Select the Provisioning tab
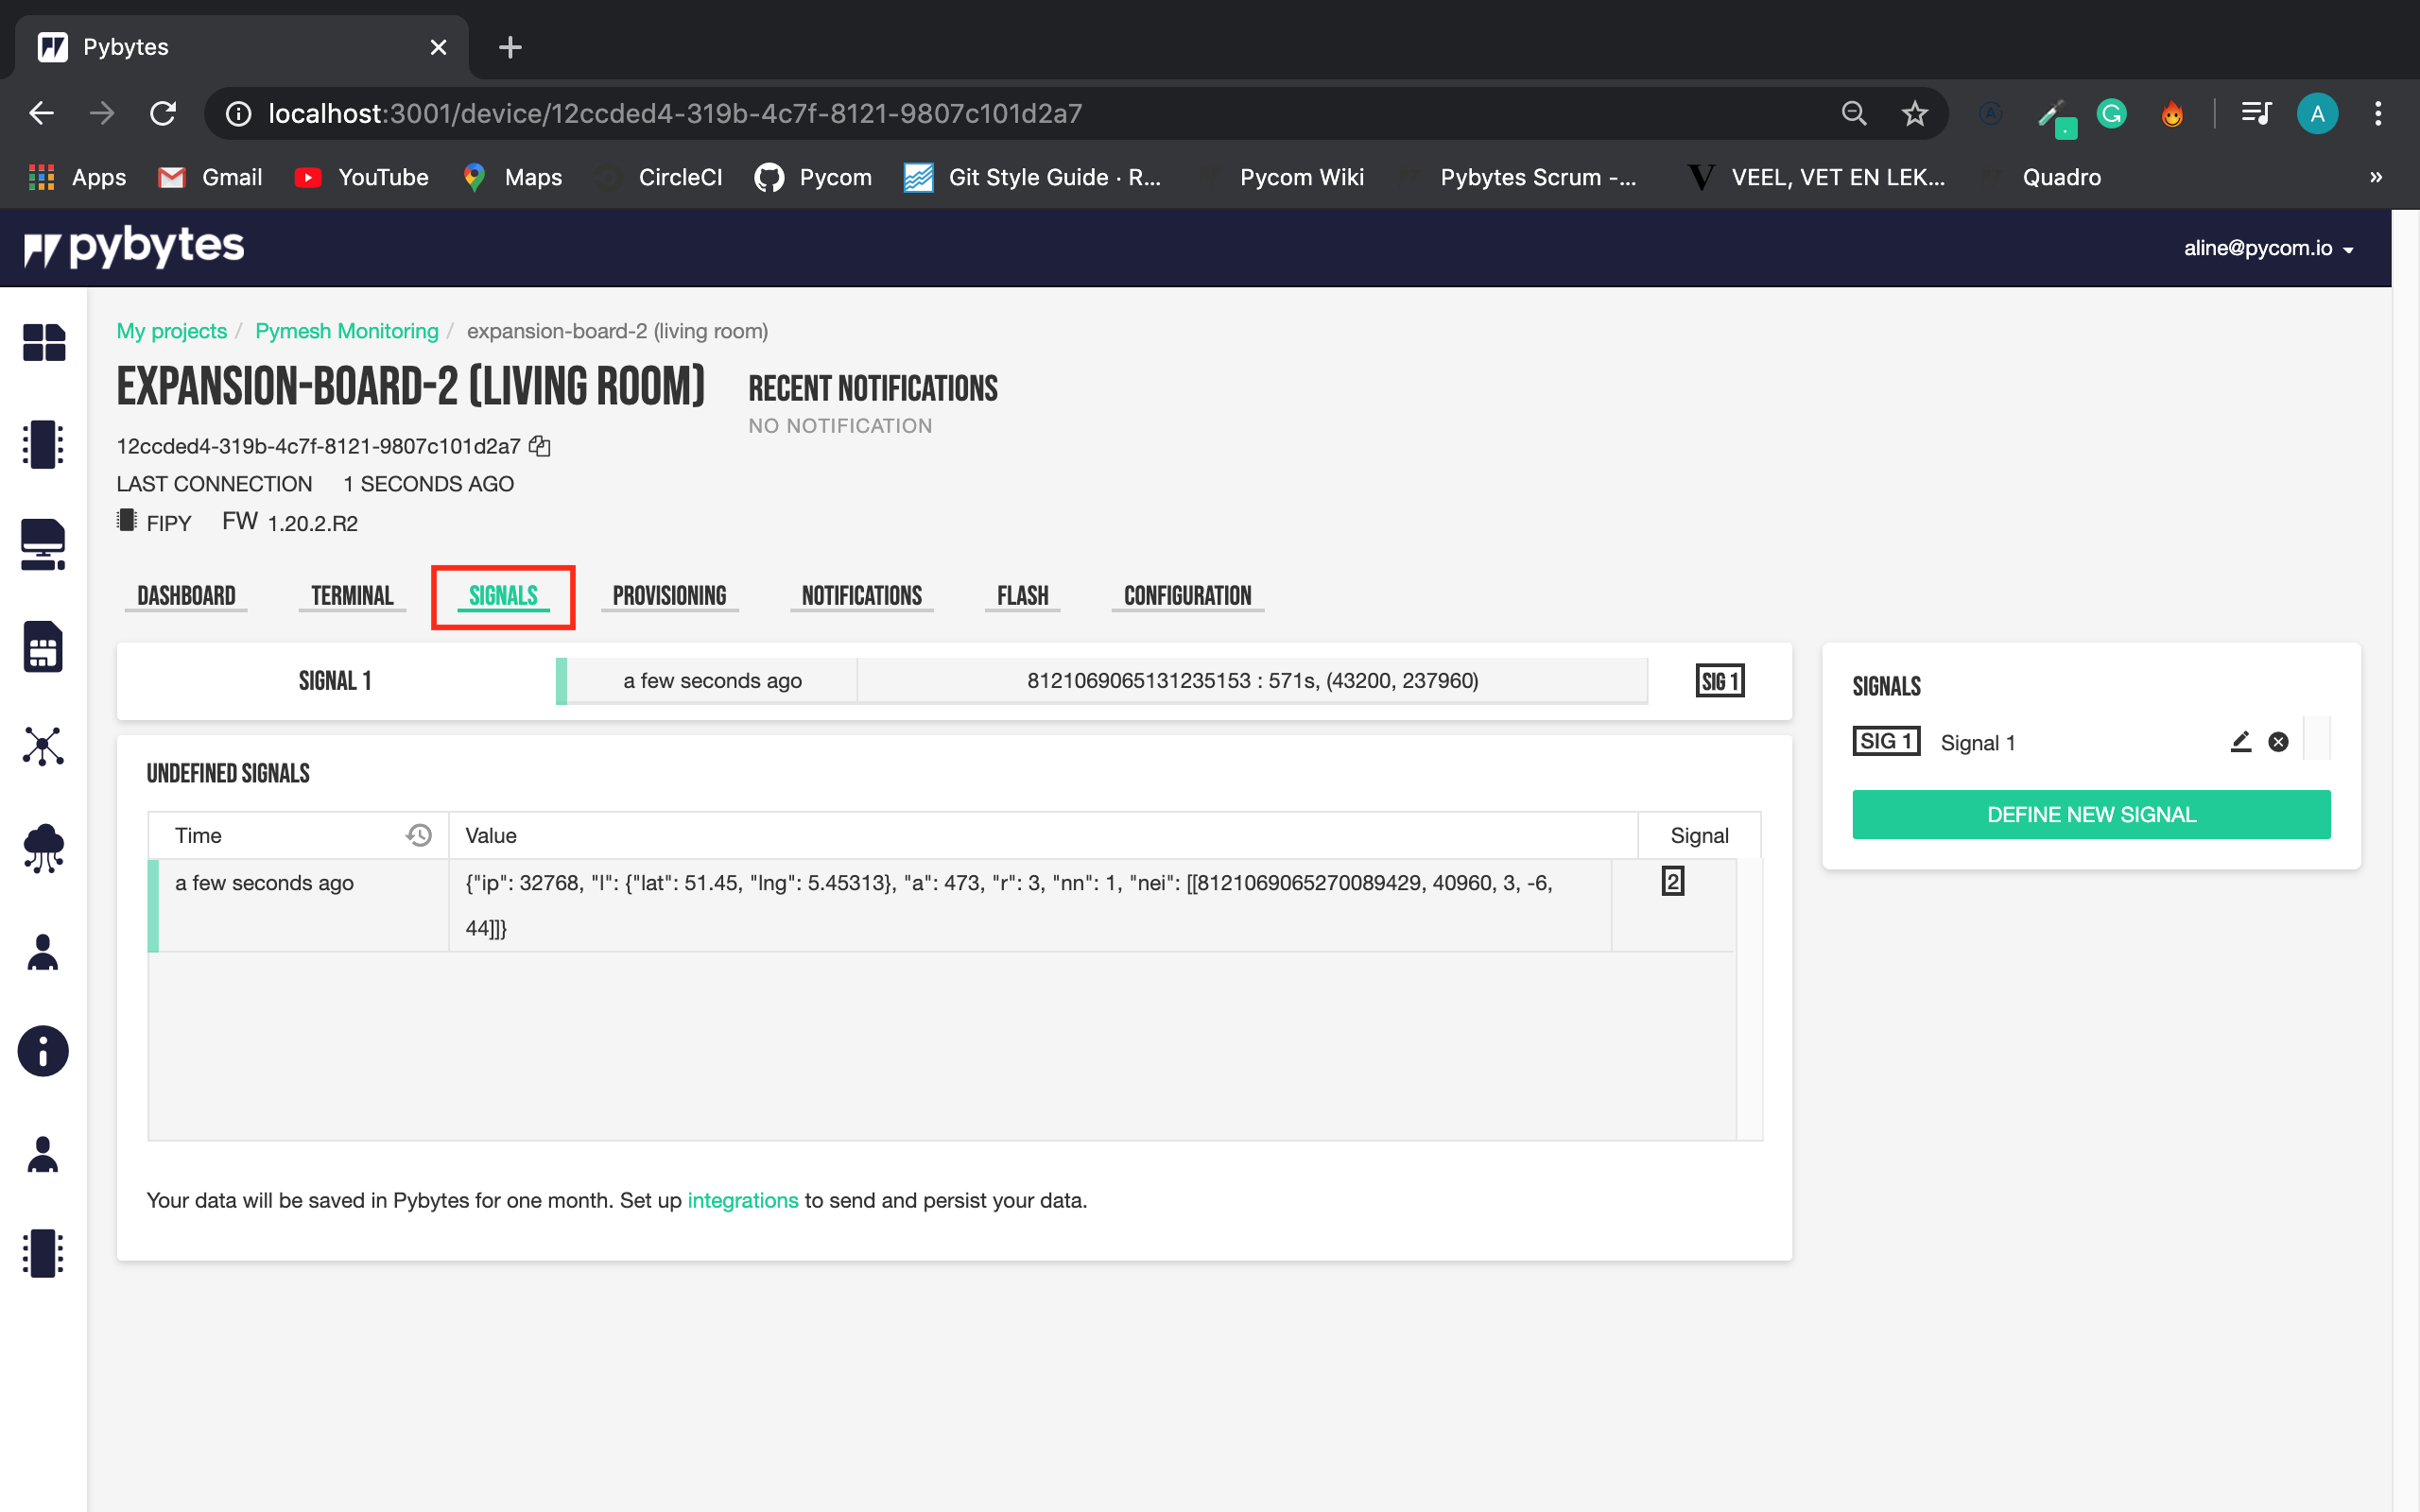 click(x=669, y=595)
